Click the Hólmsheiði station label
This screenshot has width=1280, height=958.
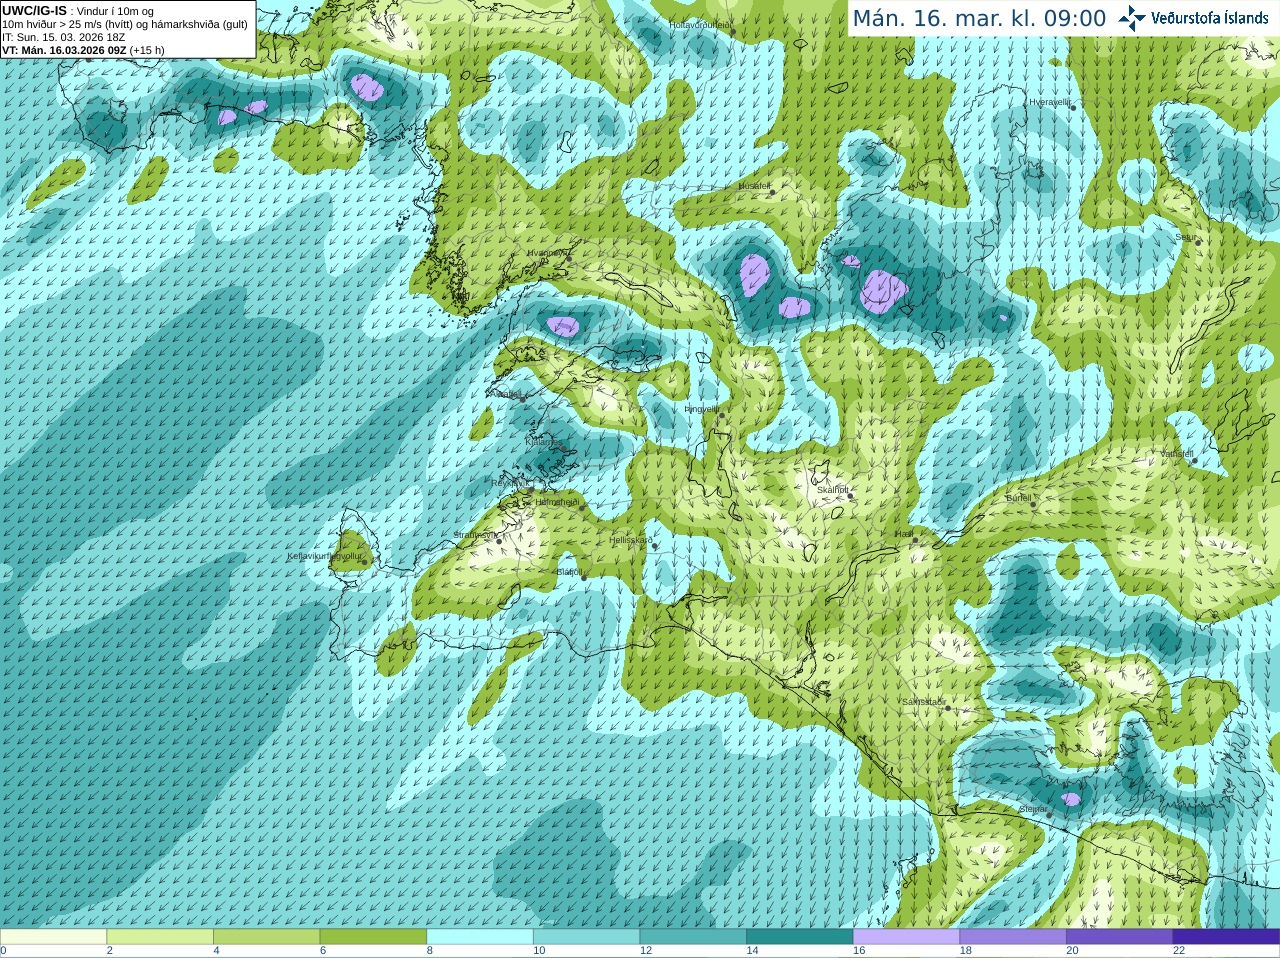[557, 502]
